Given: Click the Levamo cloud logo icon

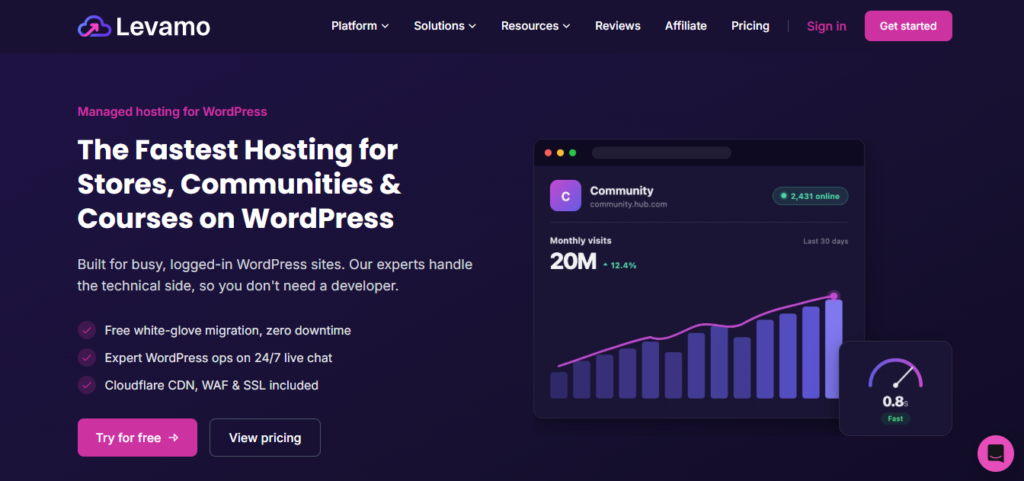Looking at the screenshot, I should click(95, 26).
